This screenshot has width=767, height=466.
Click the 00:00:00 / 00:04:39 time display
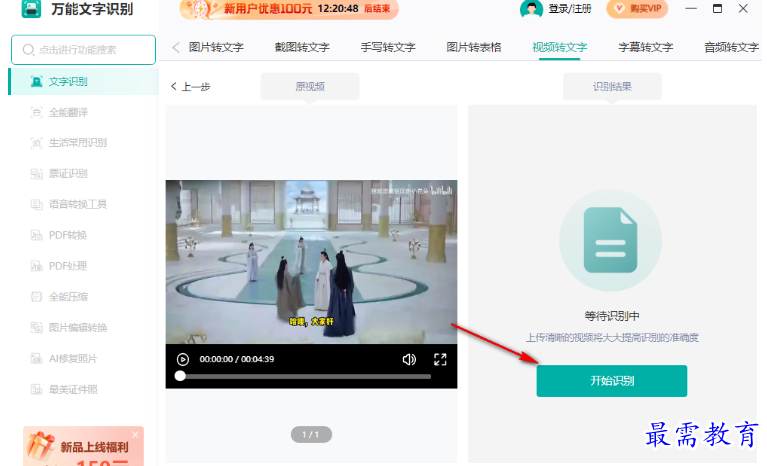[x=237, y=359]
